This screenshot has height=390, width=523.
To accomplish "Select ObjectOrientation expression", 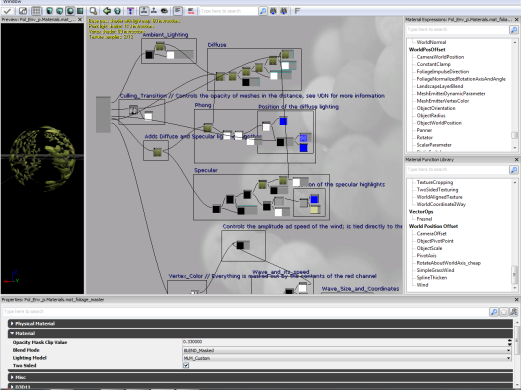I will (436, 108).
